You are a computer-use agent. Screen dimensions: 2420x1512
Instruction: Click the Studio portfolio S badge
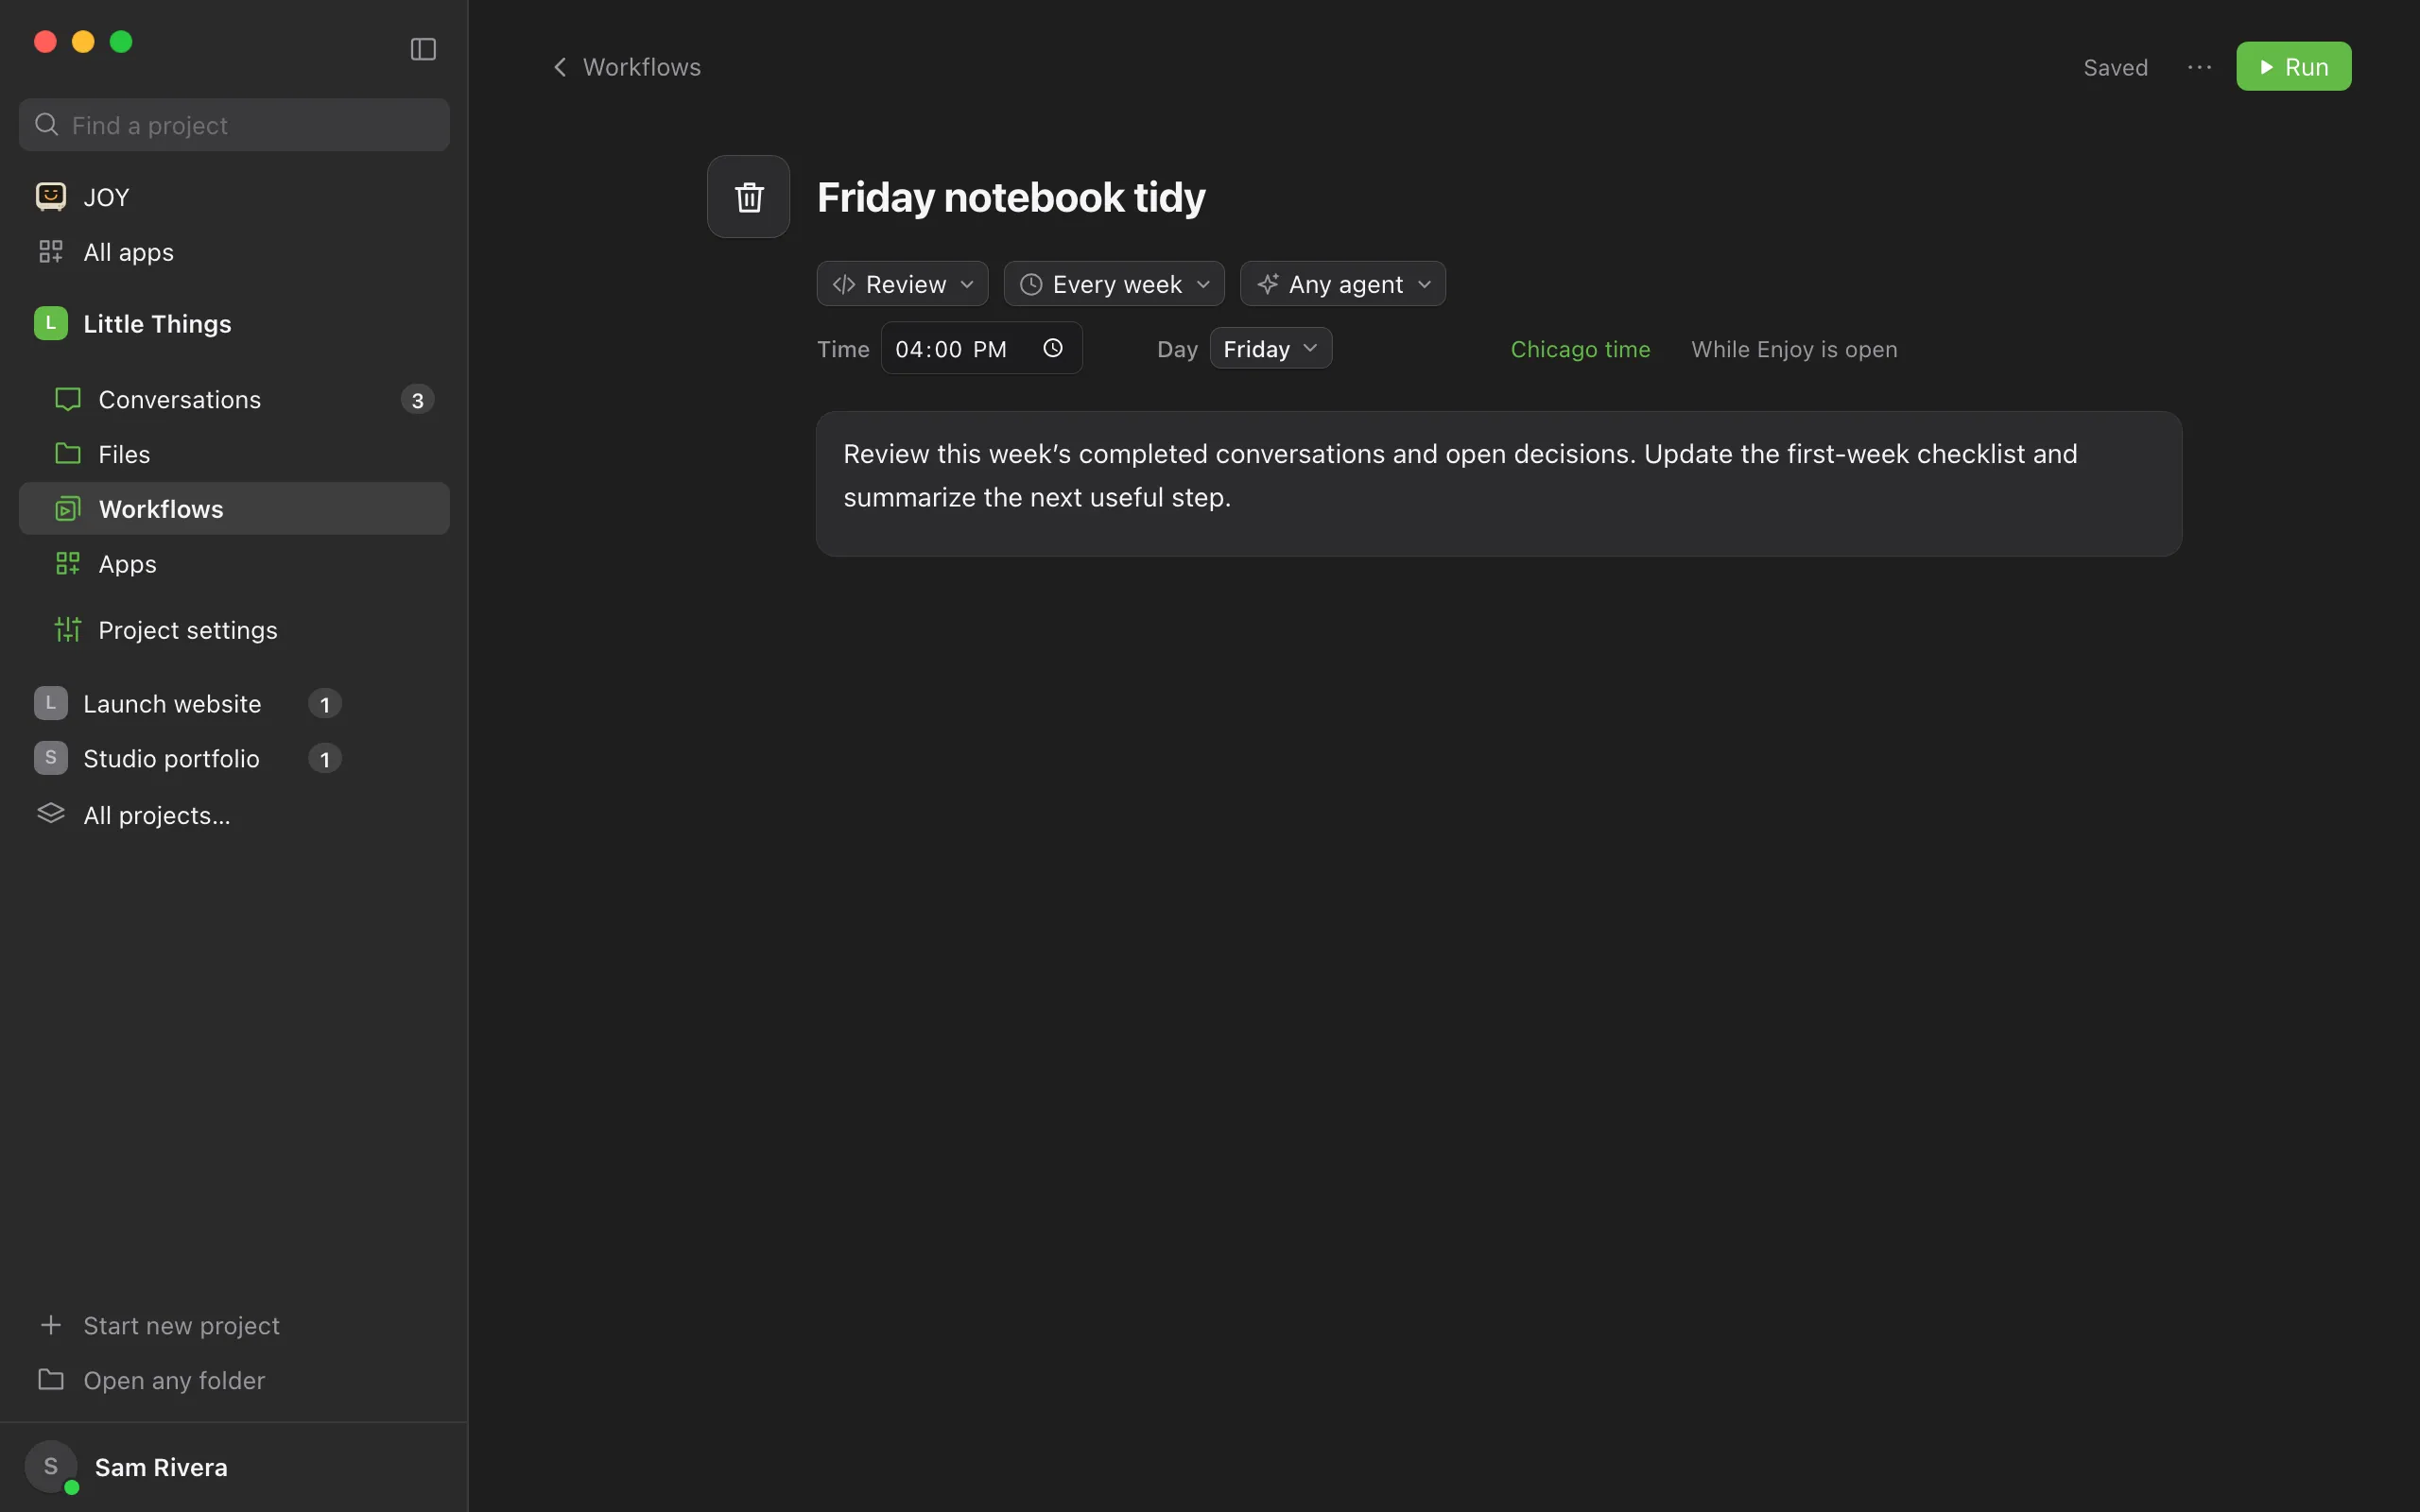click(x=51, y=758)
